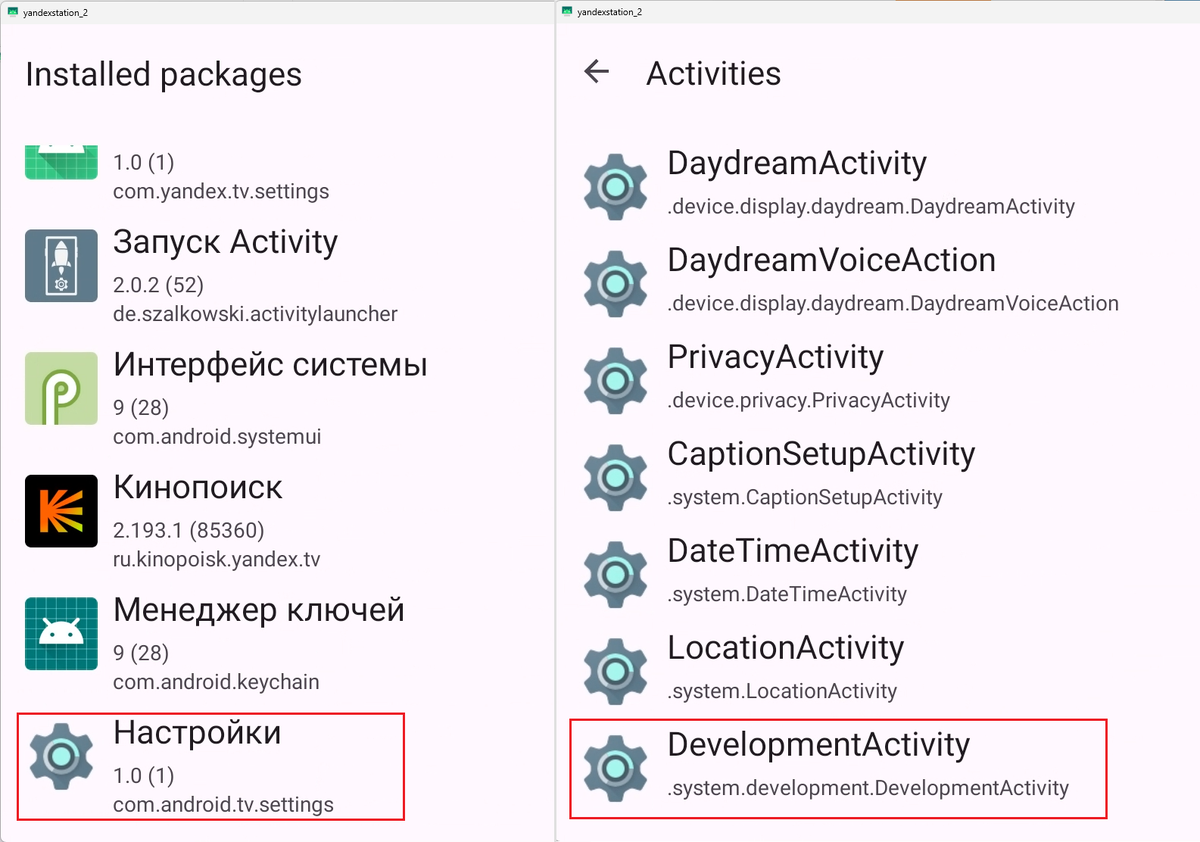The width and height of the screenshot is (1200, 842).
Task: Launch DaydreamActivity title
Action: point(797,163)
